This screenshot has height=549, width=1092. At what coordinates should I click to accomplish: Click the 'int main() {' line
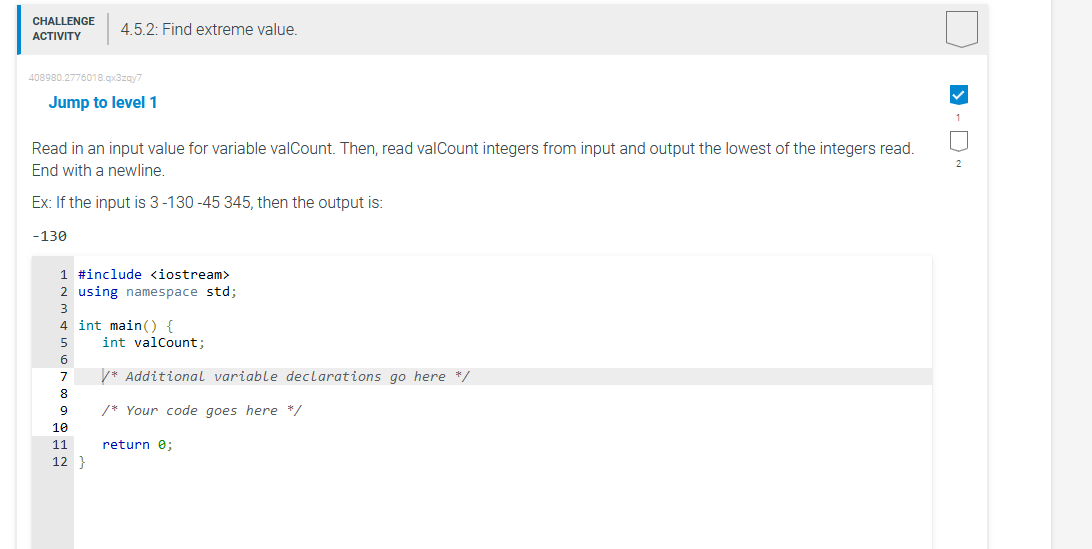tap(125, 325)
